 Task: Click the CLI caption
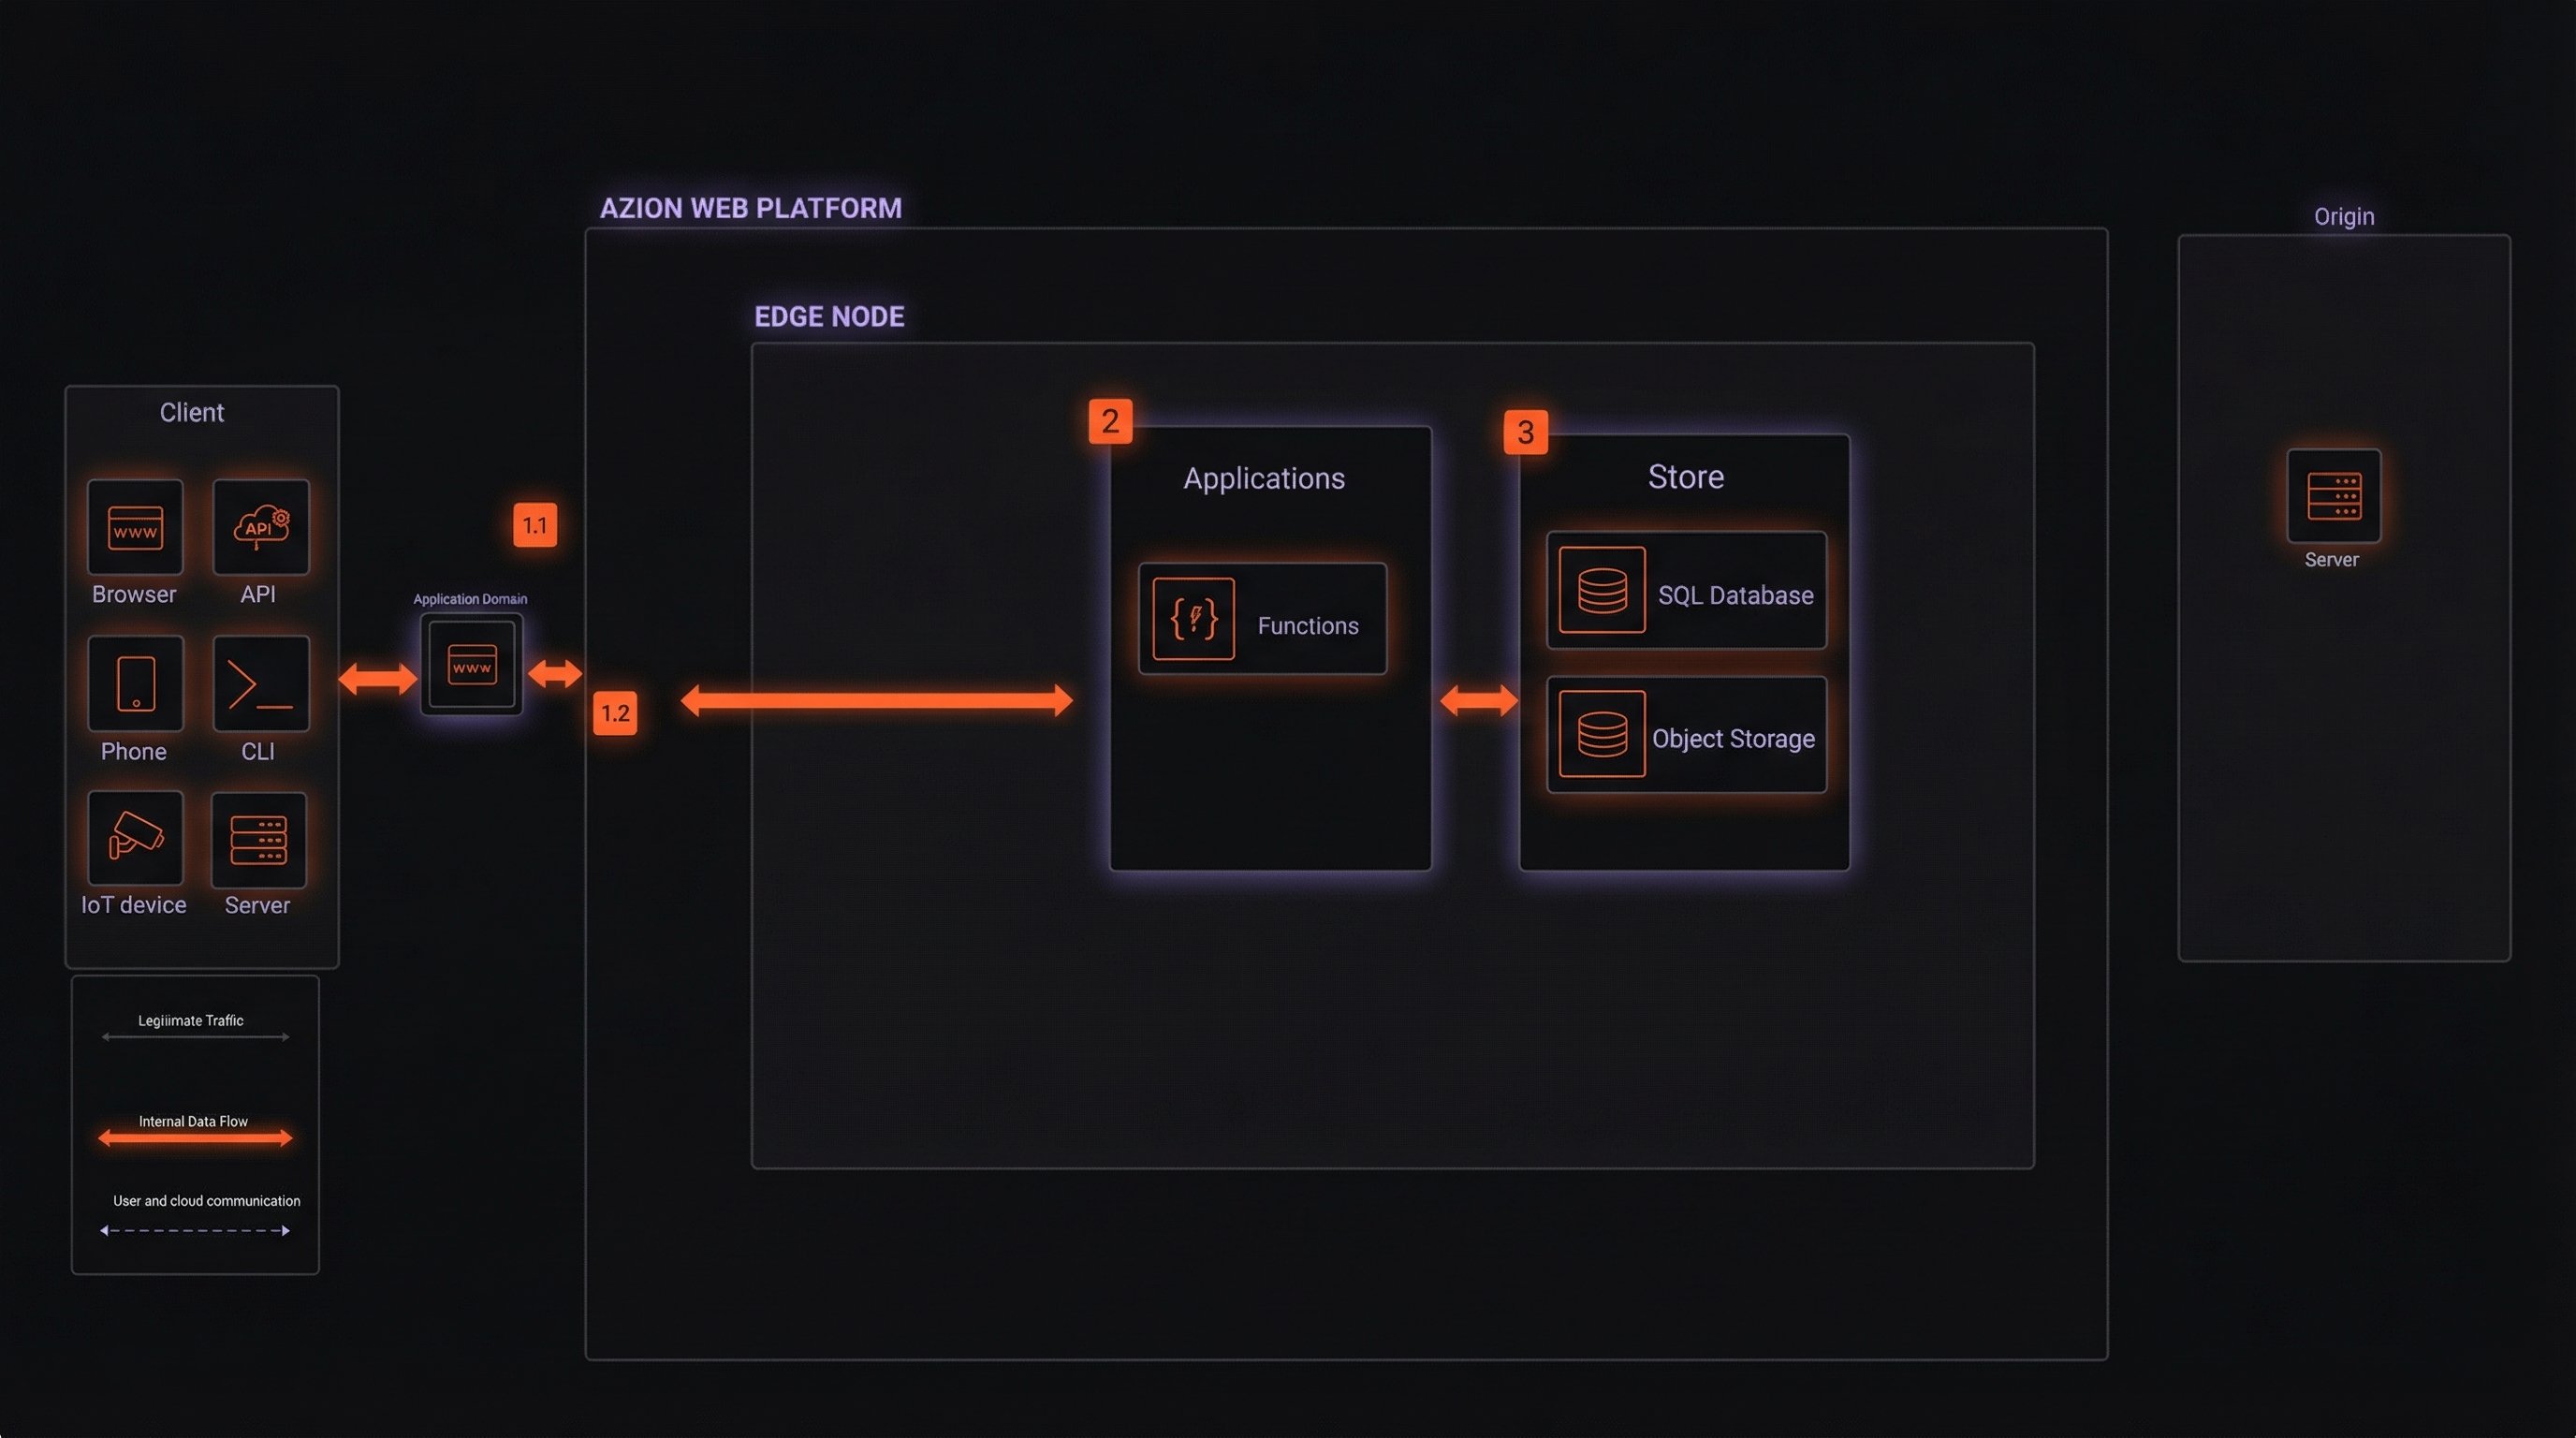click(258, 751)
